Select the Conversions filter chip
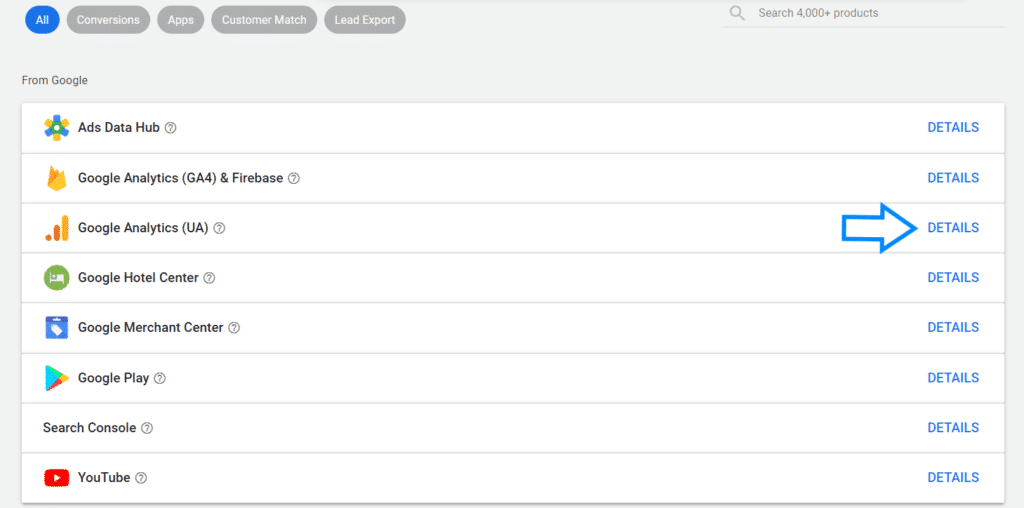The image size is (1024, 508). pos(108,20)
